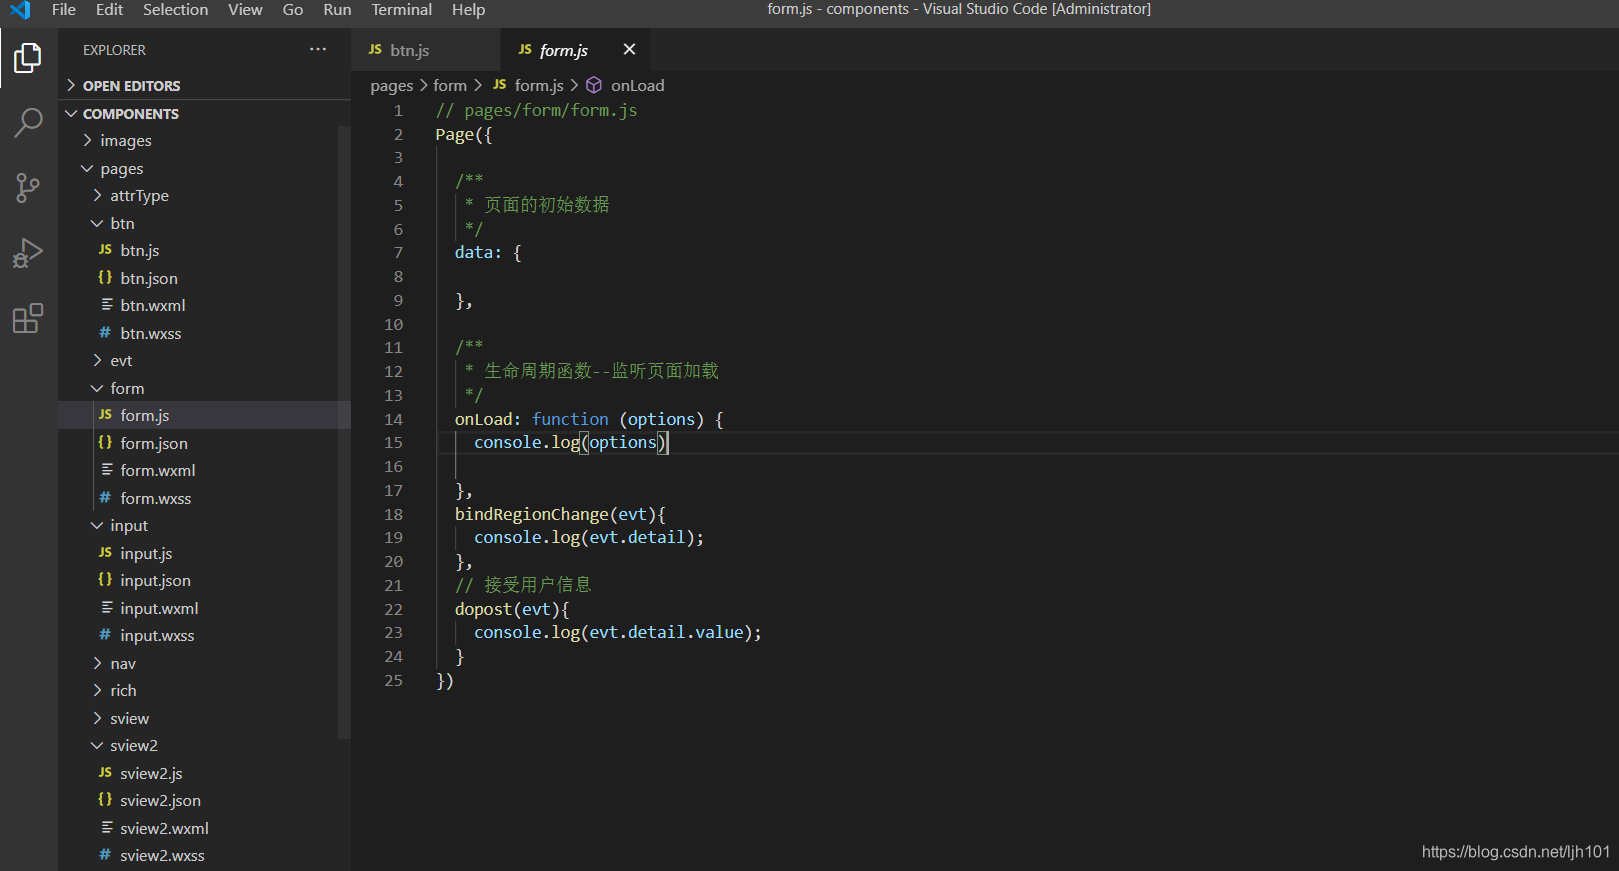Viewport: 1619px width, 871px height.
Task: Open form.js in the file tree
Action: (204, 416)
